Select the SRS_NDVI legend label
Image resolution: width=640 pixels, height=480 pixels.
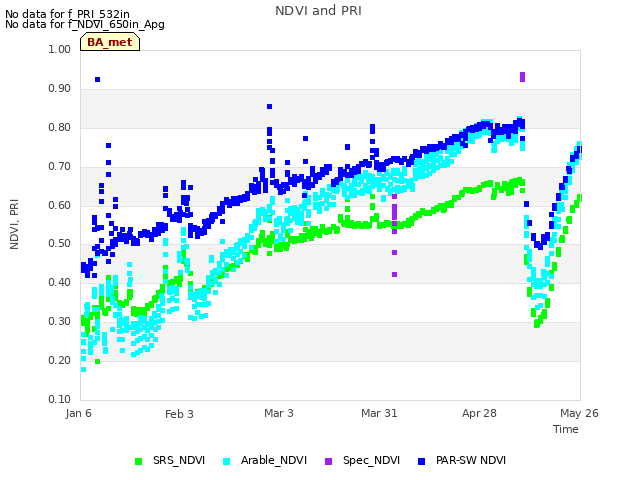coord(179,460)
